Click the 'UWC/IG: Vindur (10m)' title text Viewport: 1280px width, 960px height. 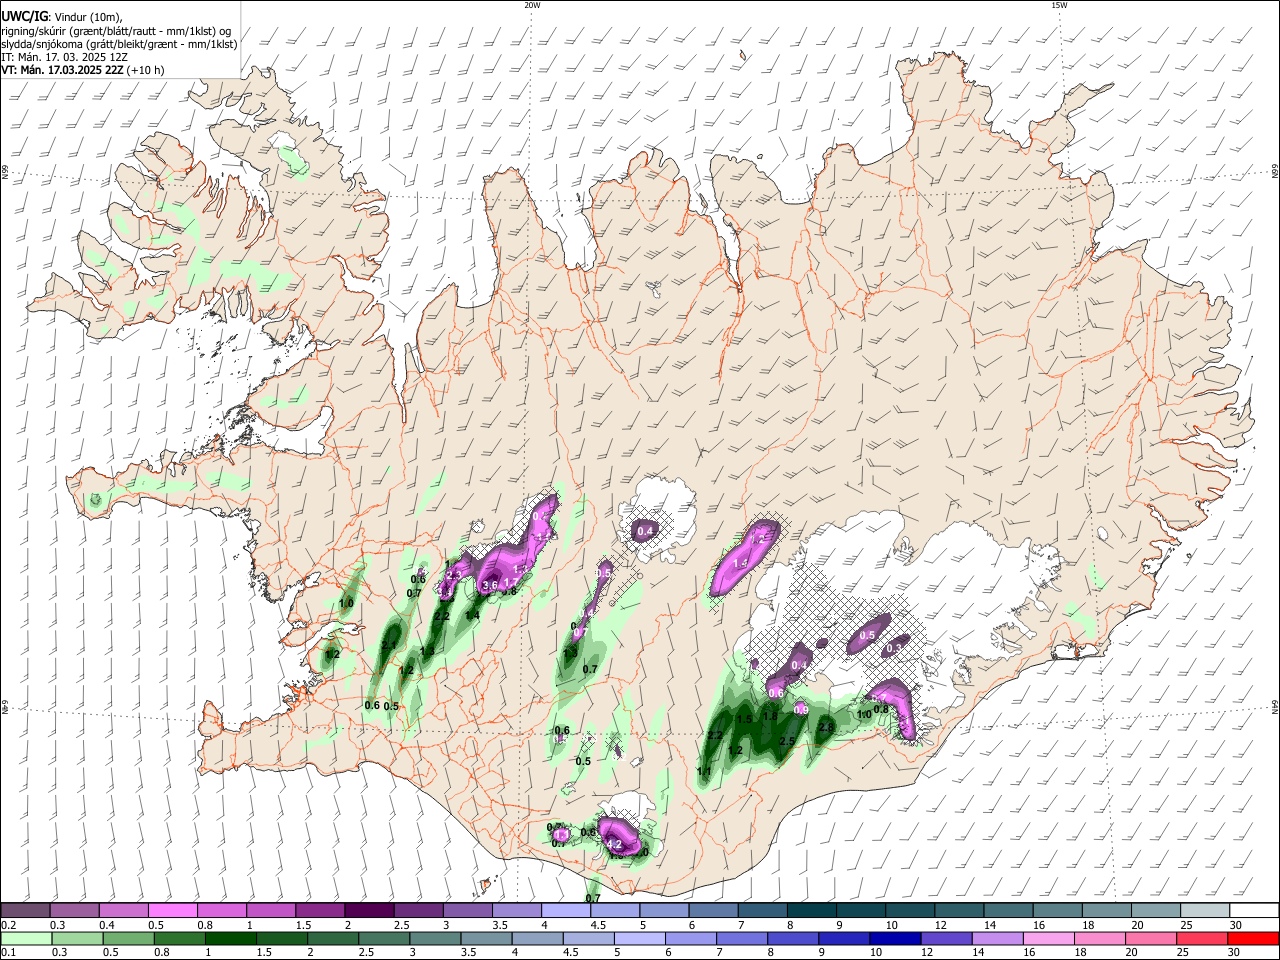[62, 17]
